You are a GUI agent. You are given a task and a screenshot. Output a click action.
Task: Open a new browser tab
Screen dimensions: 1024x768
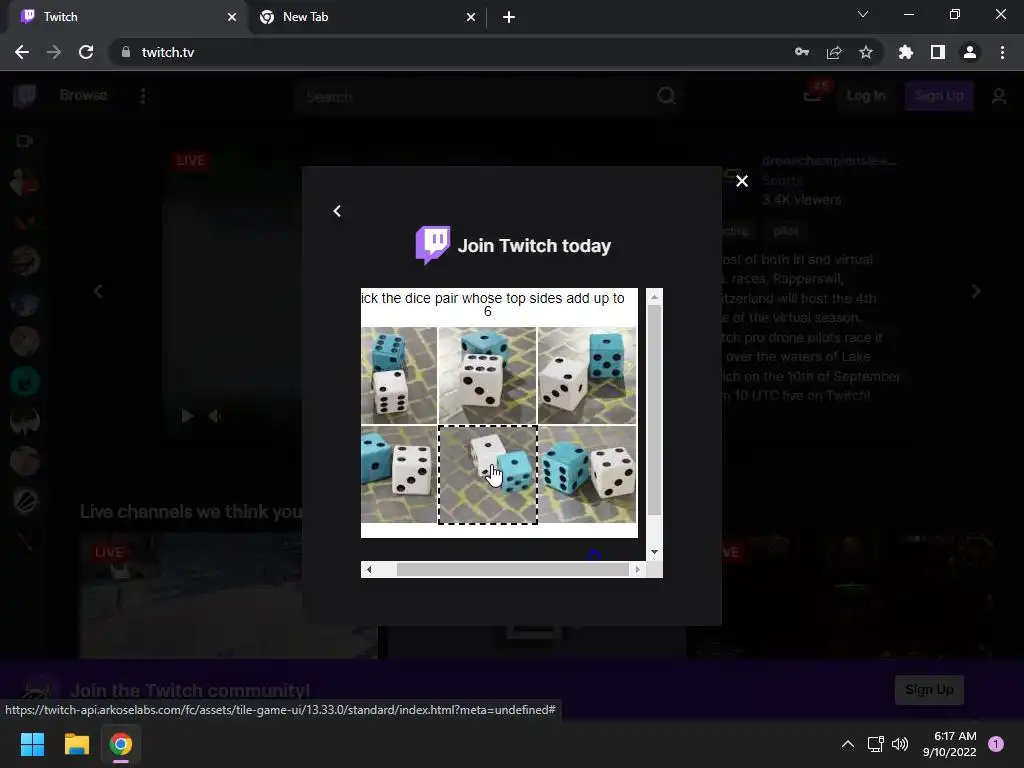[509, 17]
